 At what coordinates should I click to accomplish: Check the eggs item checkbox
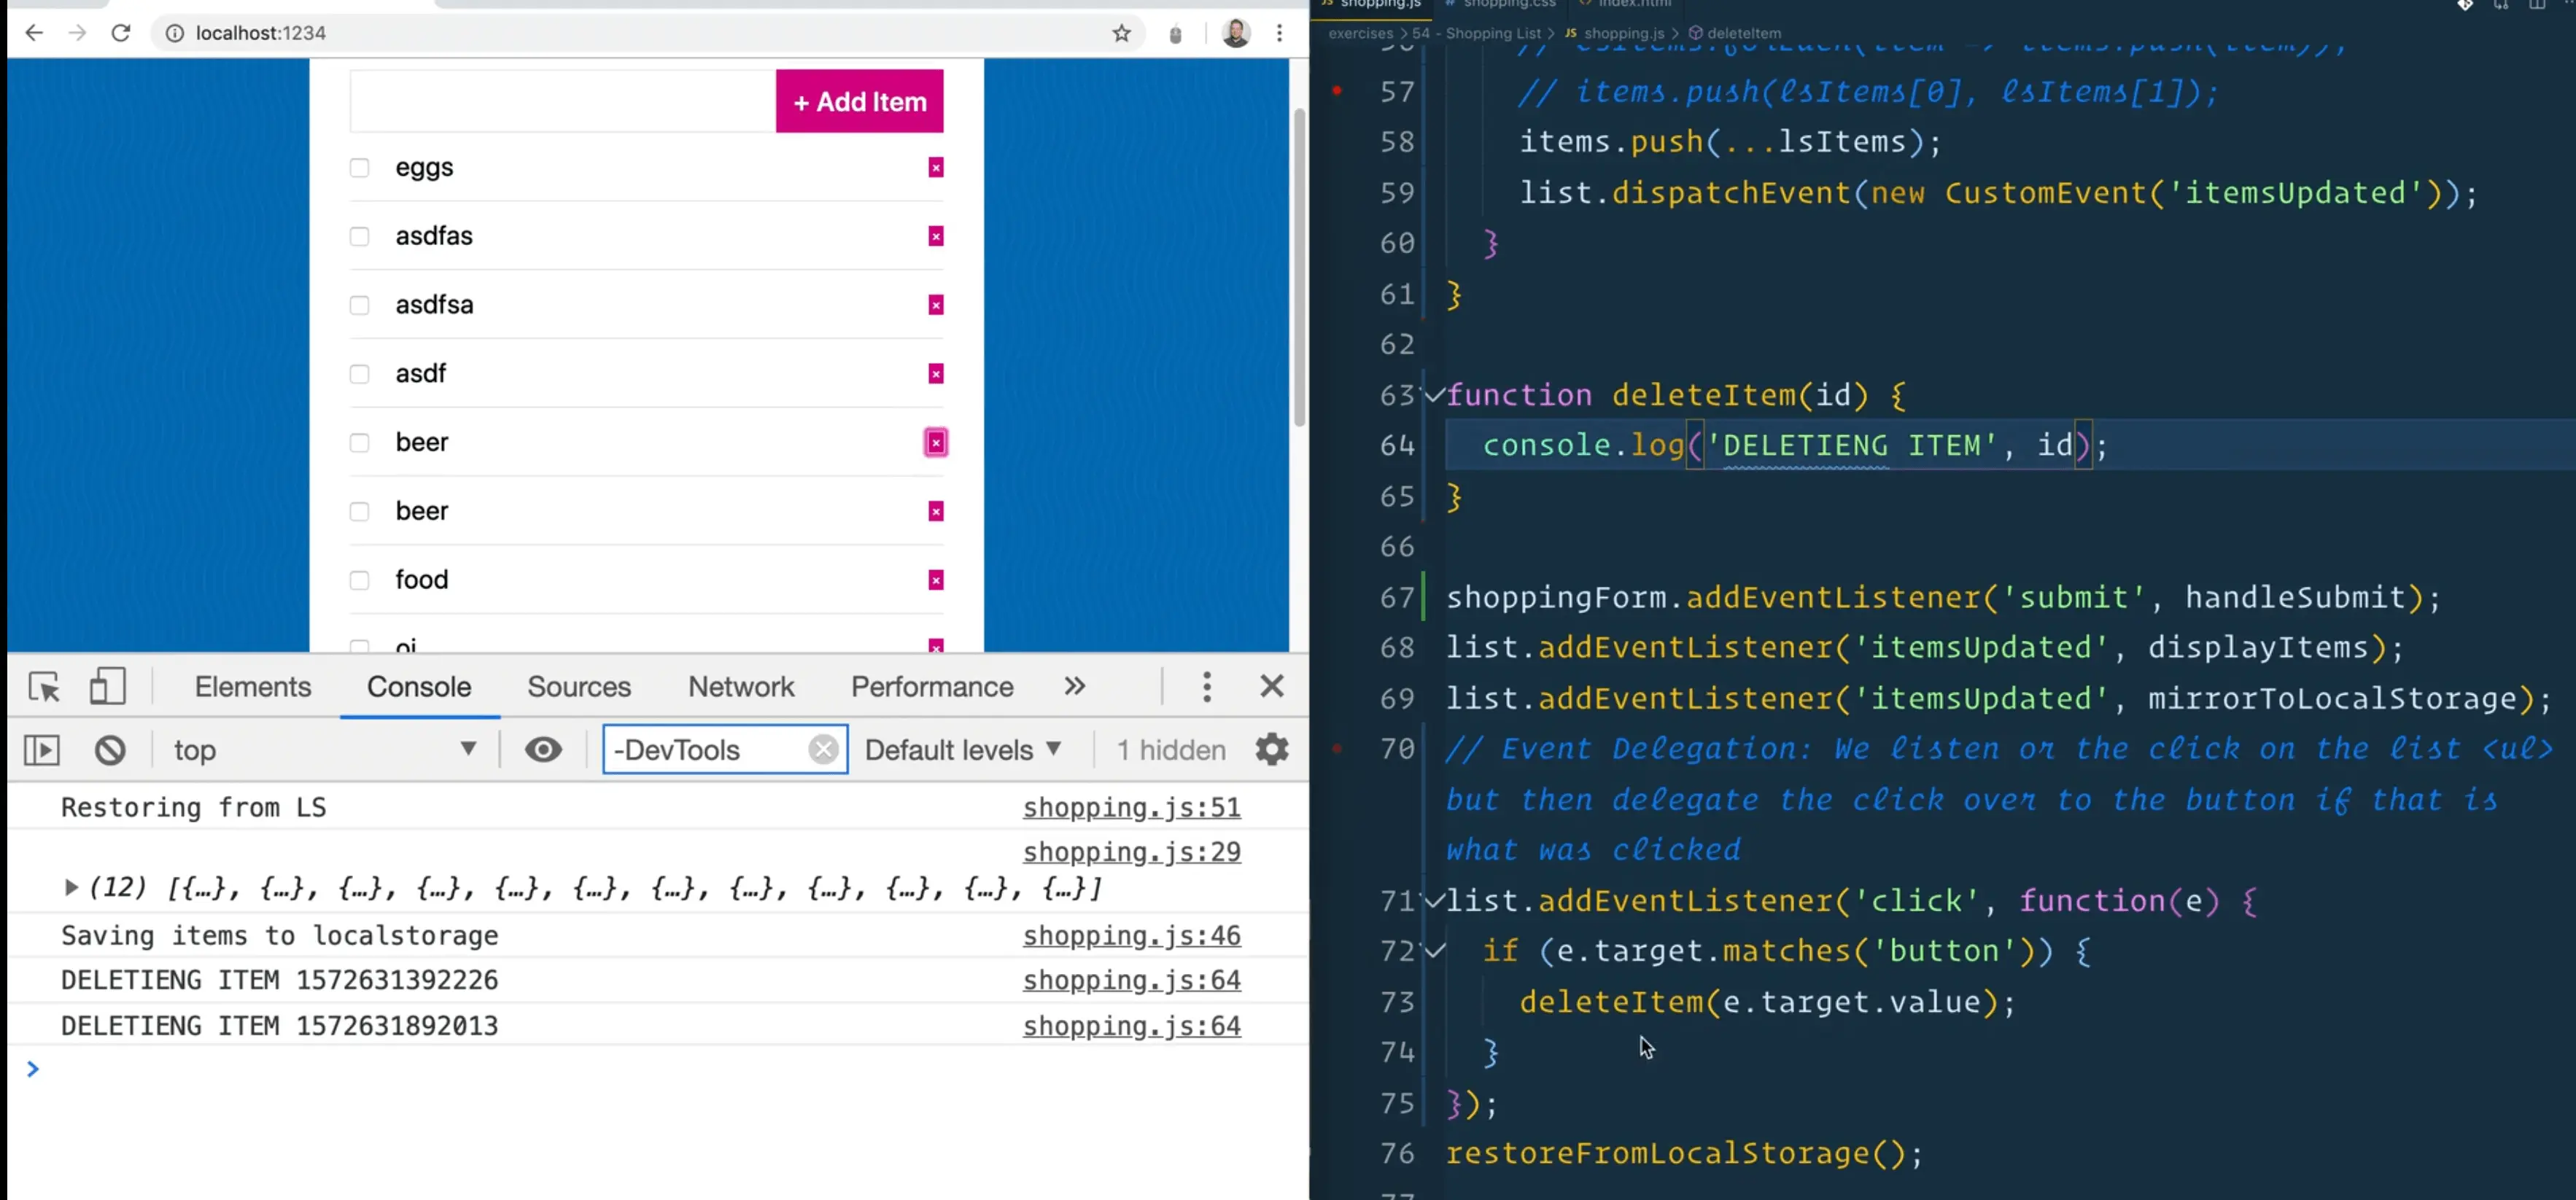359,168
